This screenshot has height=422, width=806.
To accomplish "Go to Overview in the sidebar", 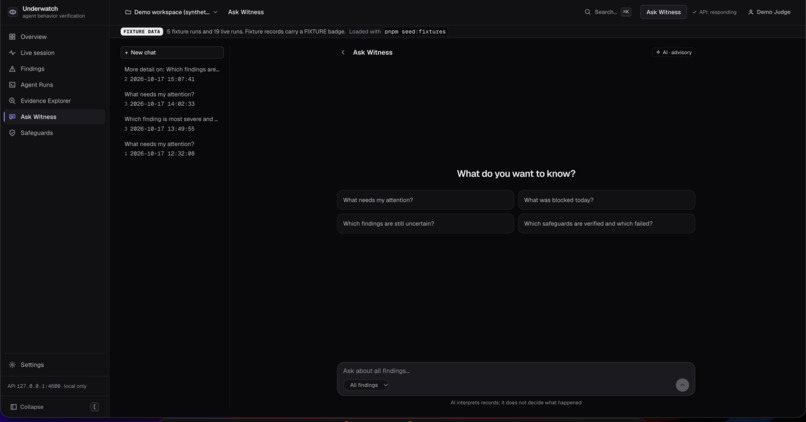I will pos(55,37).
